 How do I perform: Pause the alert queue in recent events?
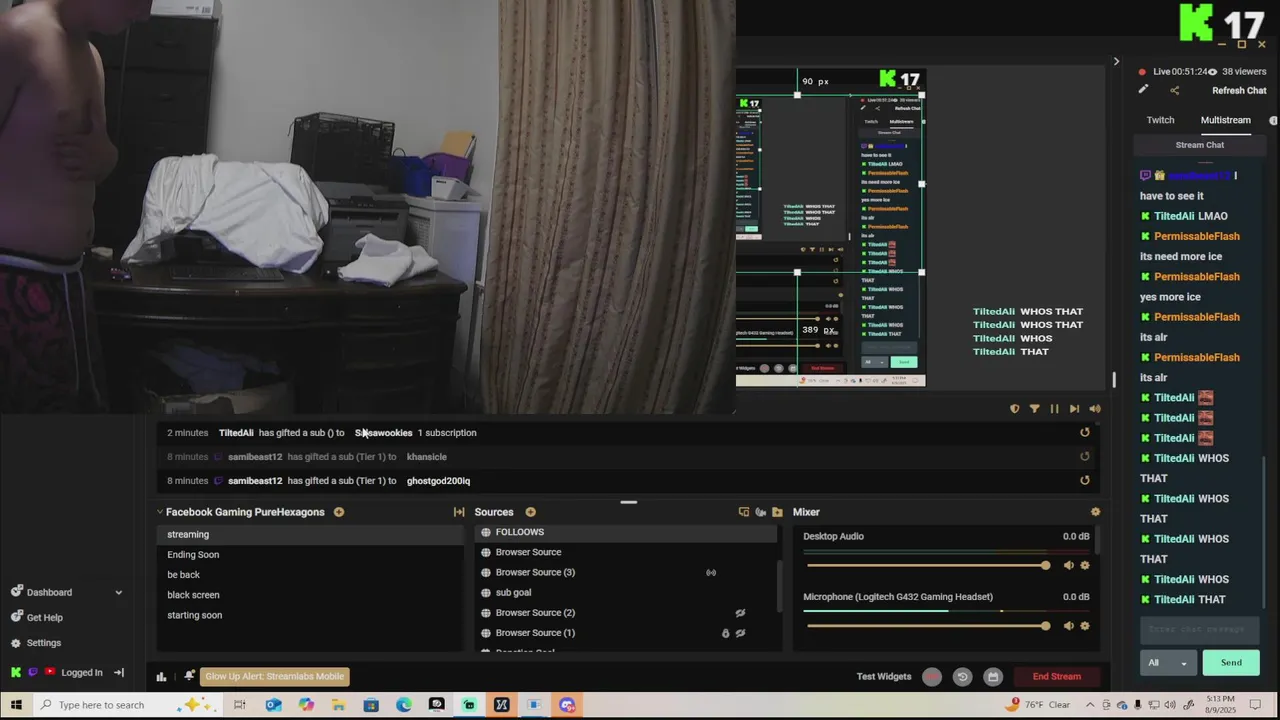1054,409
